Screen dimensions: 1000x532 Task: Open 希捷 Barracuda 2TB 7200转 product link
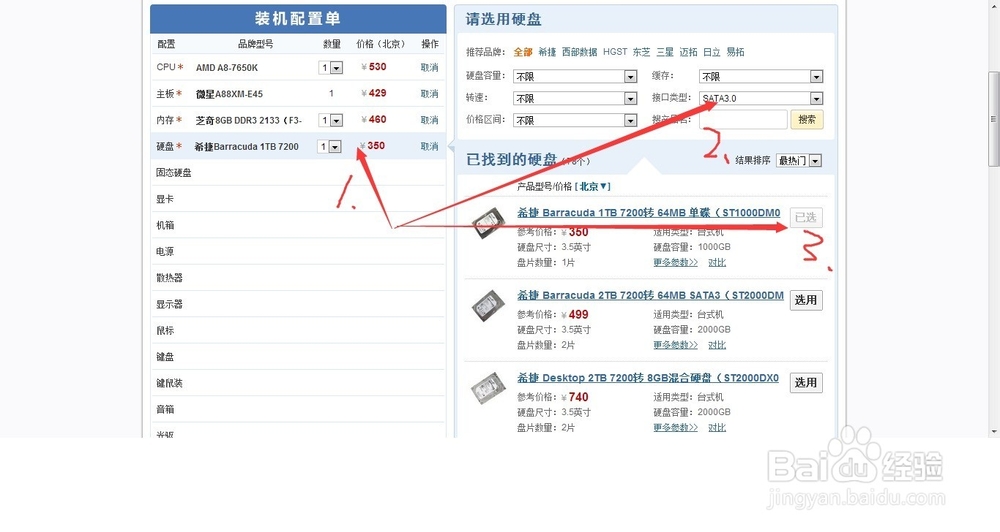pyautogui.click(x=651, y=295)
